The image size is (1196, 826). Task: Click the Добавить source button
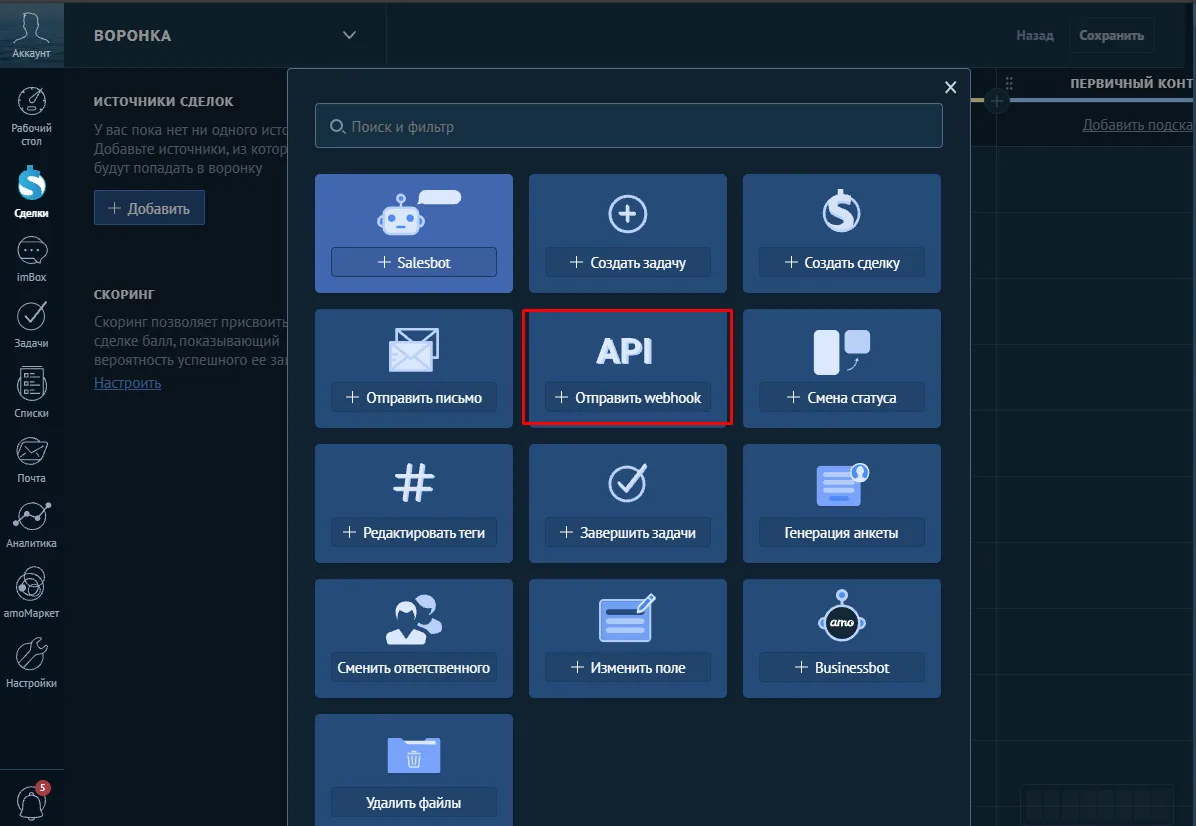point(150,208)
